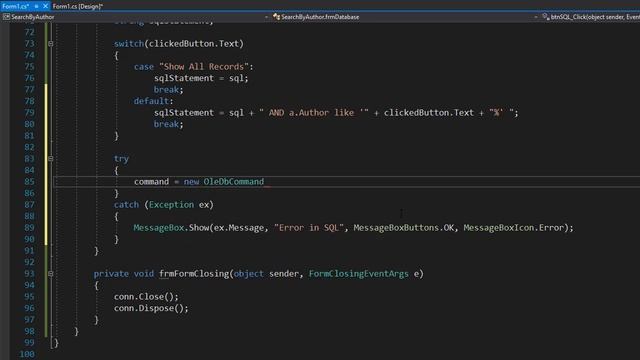The width and height of the screenshot is (640, 360).
Task: Click line number 85 in the gutter
Action: (29, 182)
